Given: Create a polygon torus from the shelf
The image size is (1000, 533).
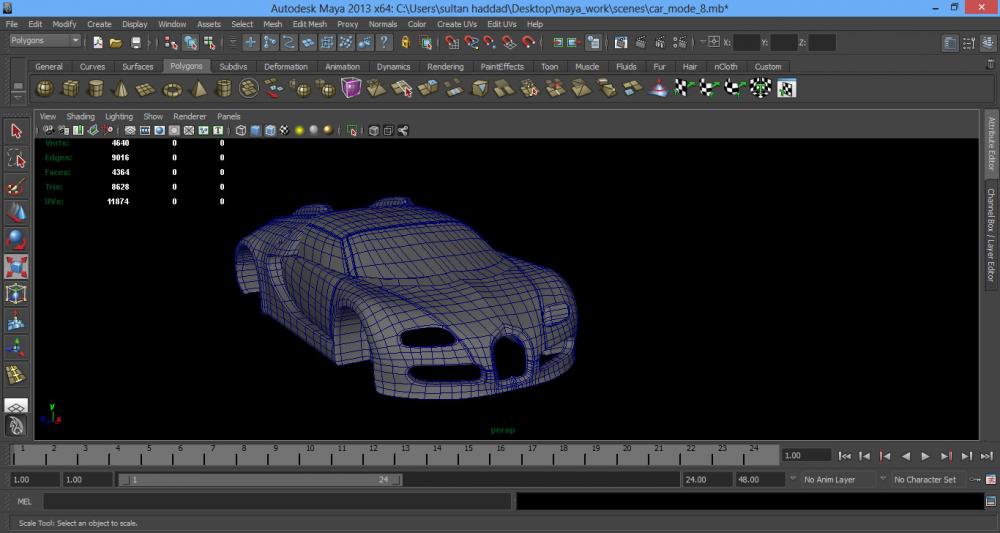Looking at the screenshot, I should point(172,89).
